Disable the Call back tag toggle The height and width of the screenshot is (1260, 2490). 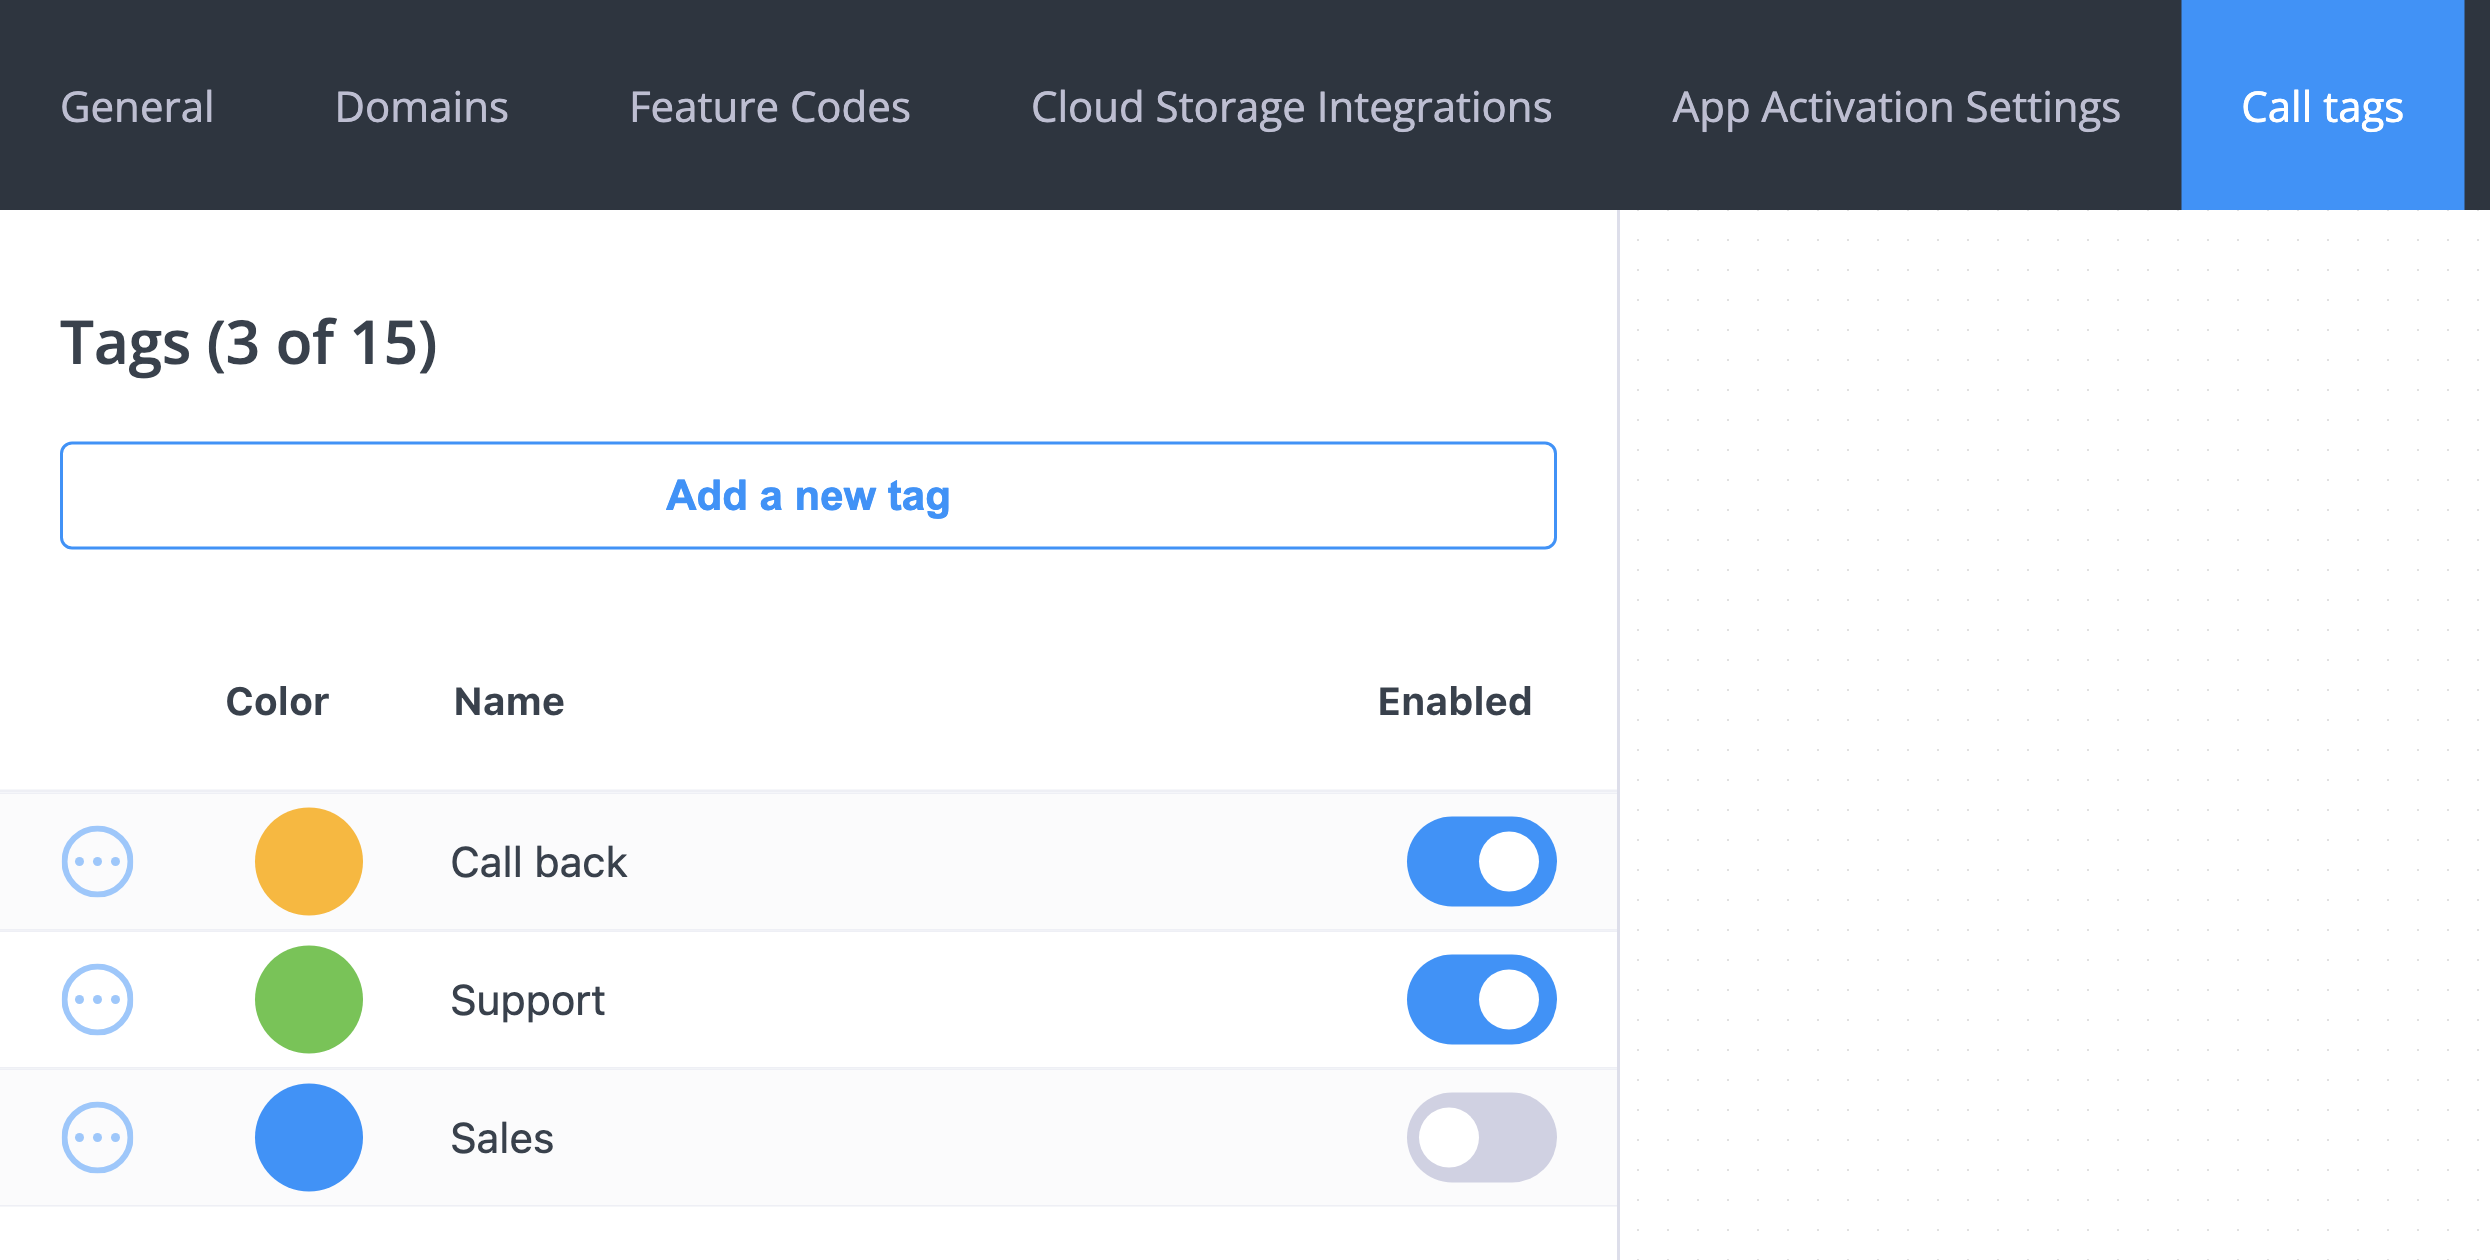point(1481,861)
